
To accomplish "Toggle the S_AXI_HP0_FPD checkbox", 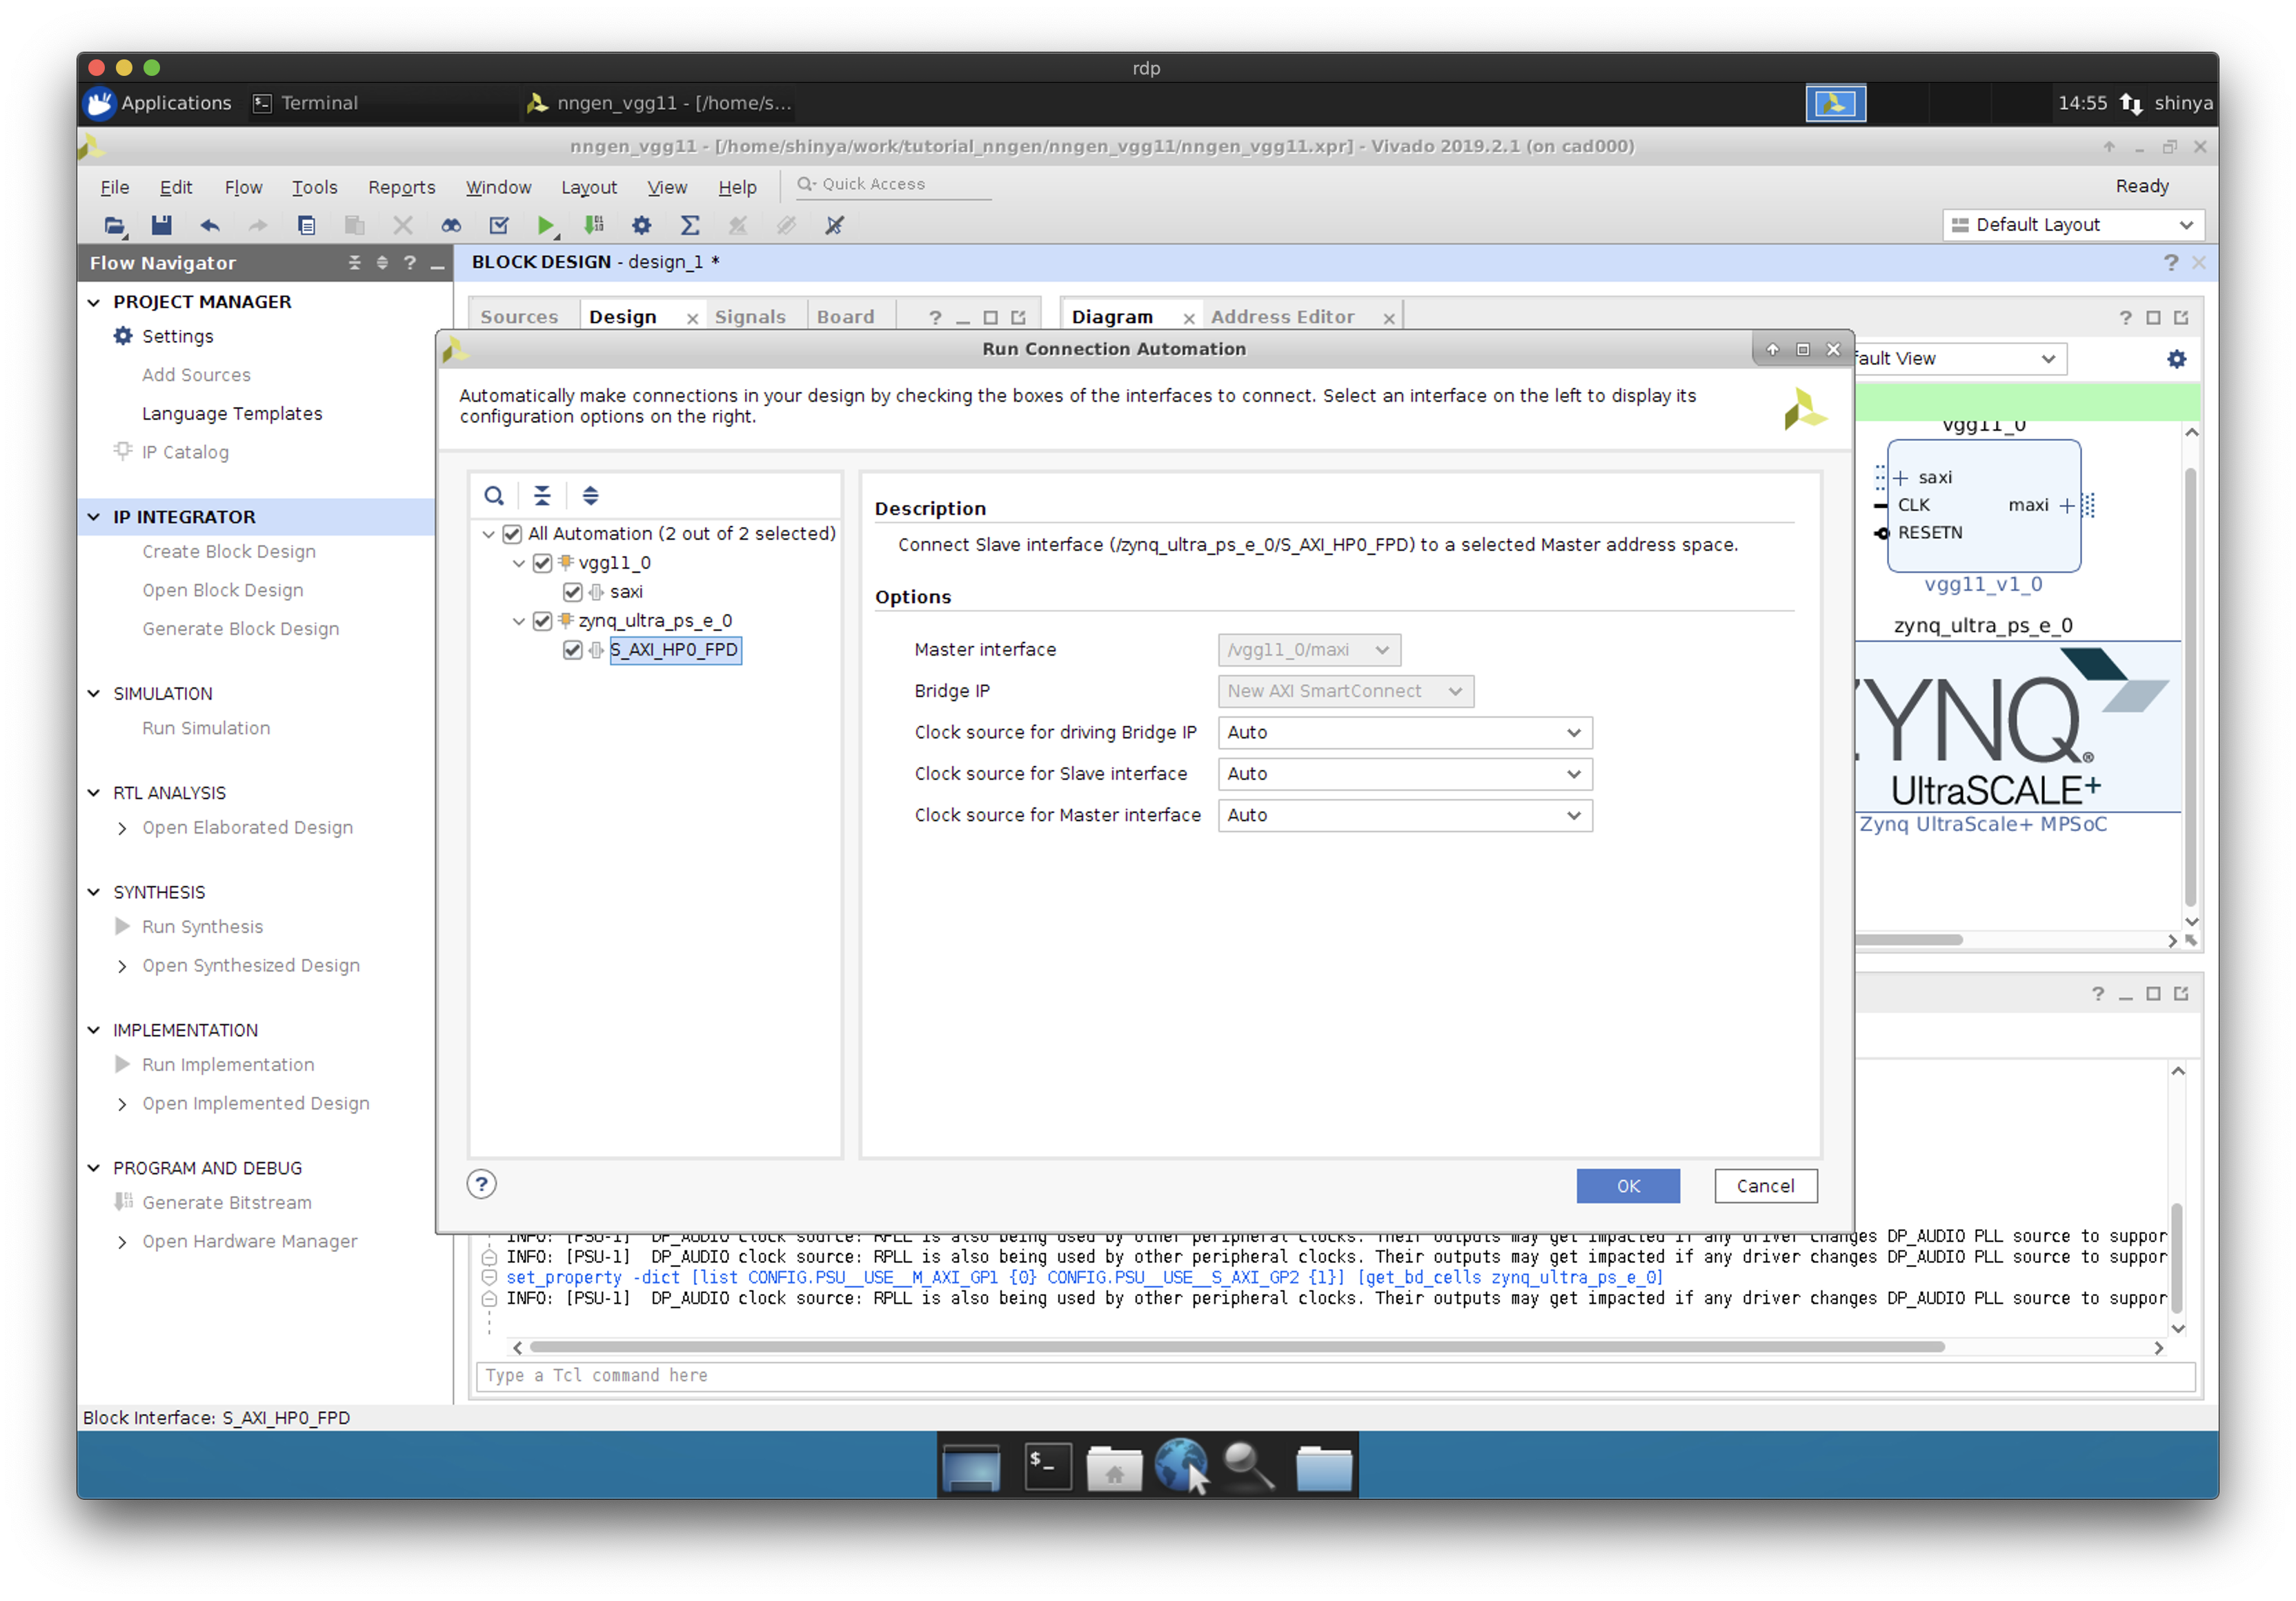I will (572, 650).
